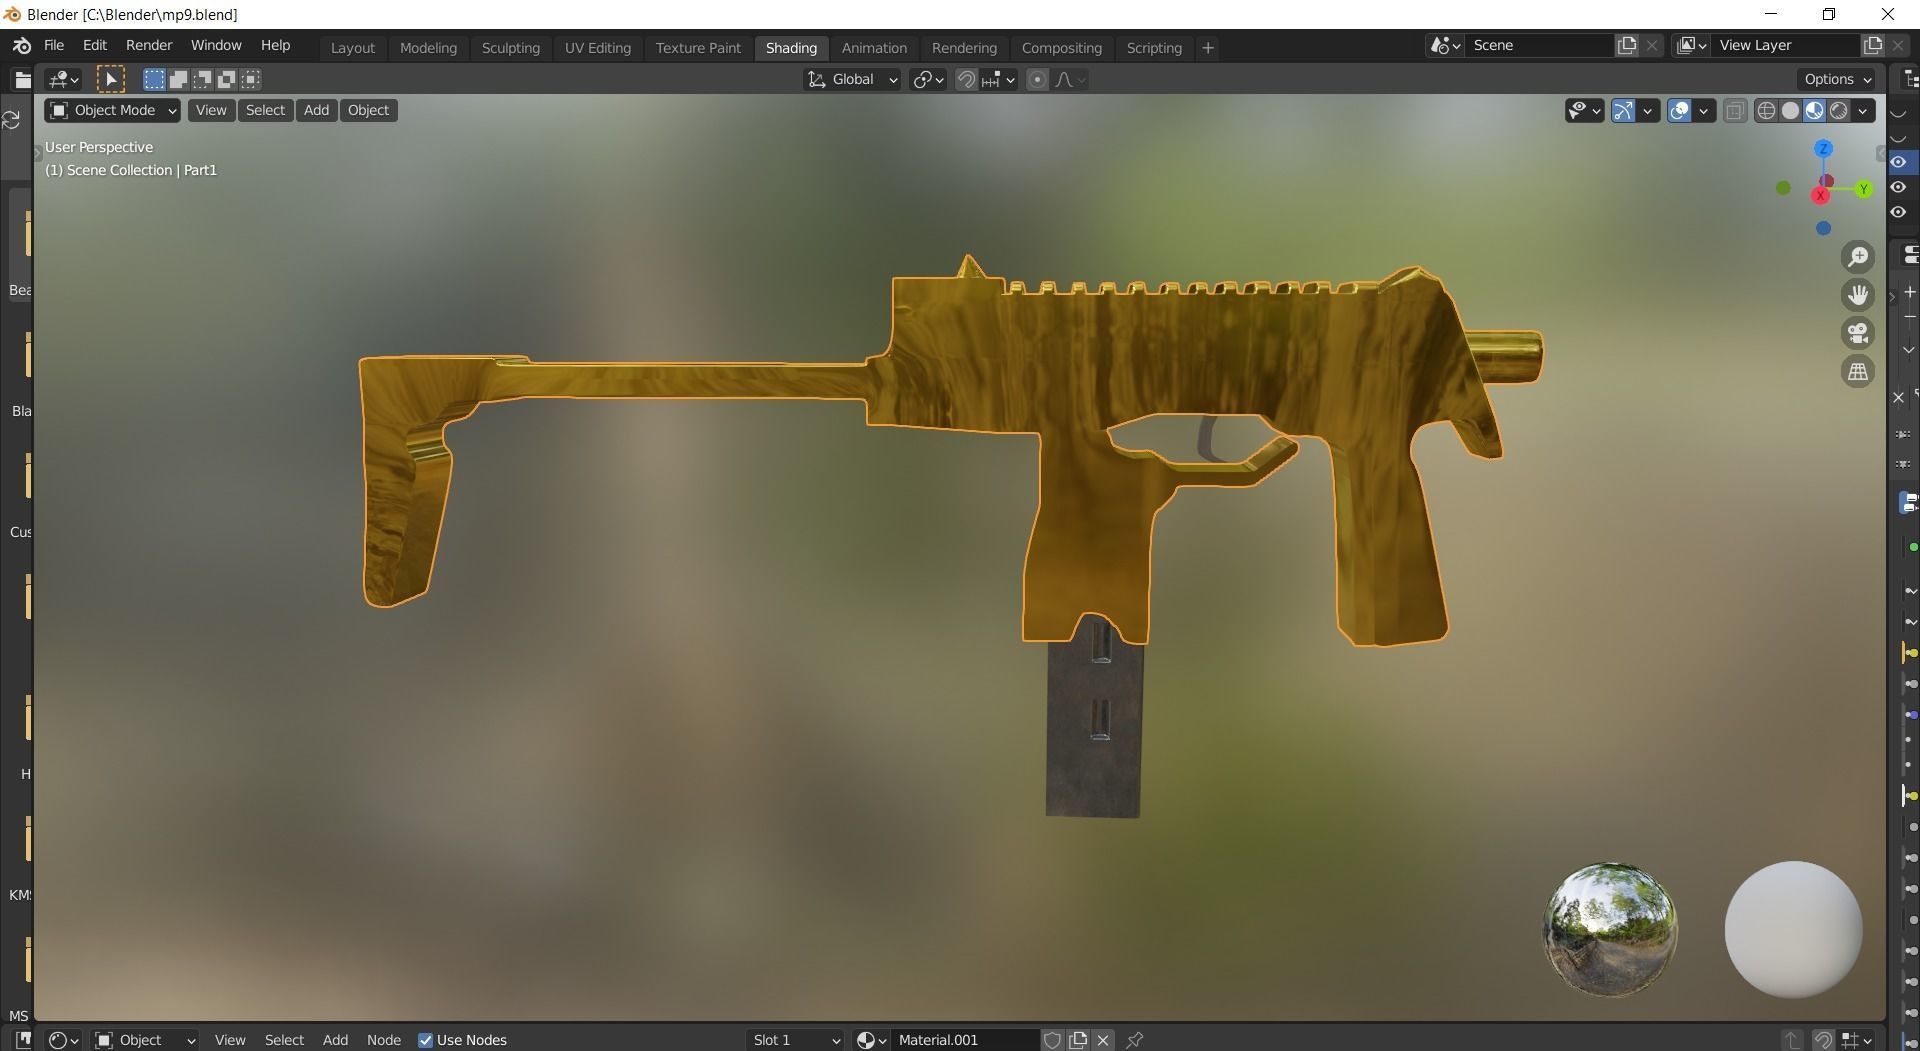Image resolution: width=1920 pixels, height=1051 pixels.
Task: Enable the Snap magnet icon
Action: [x=966, y=79]
